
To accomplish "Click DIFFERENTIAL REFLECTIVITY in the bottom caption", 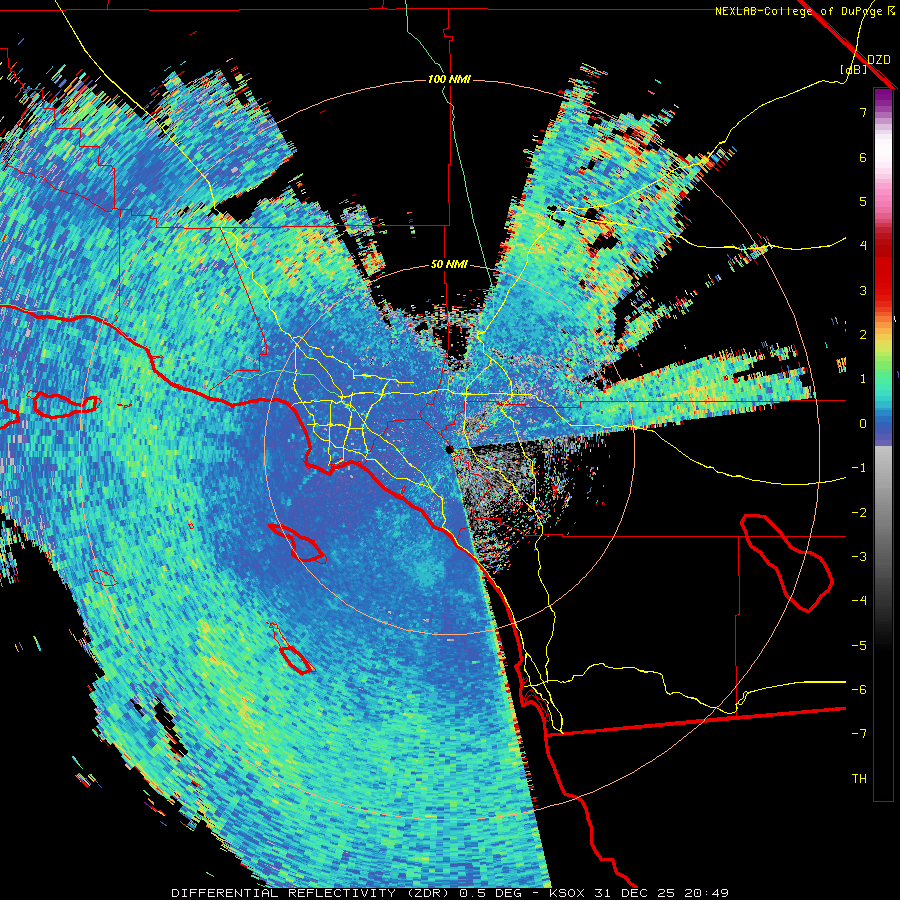I will (x=283, y=893).
